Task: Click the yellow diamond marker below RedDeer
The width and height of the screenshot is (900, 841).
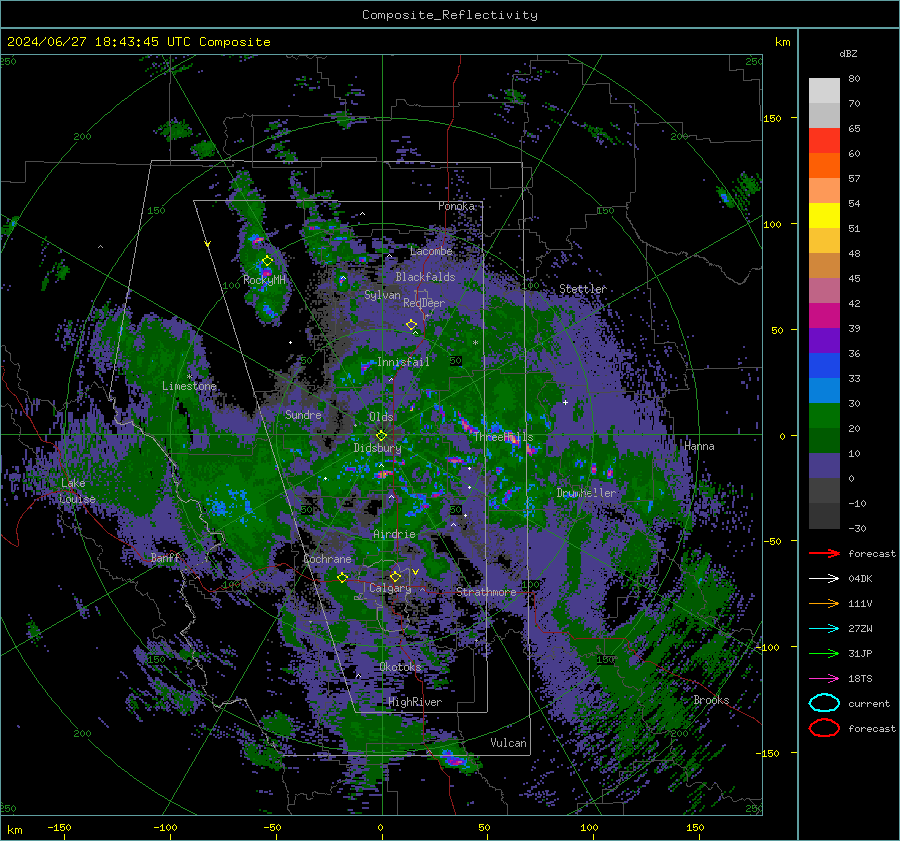Action: click(412, 325)
